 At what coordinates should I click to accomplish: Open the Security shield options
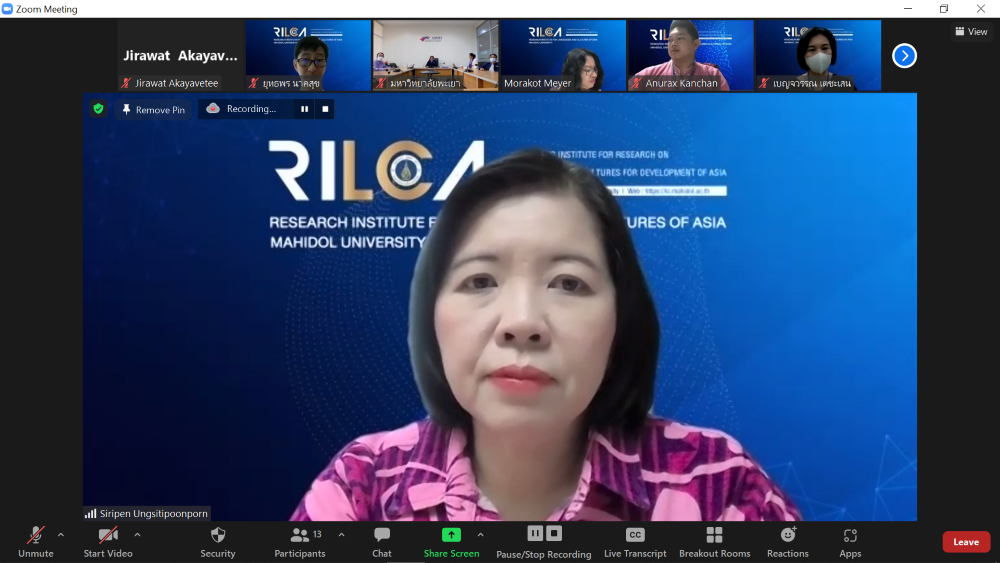click(x=217, y=541)
